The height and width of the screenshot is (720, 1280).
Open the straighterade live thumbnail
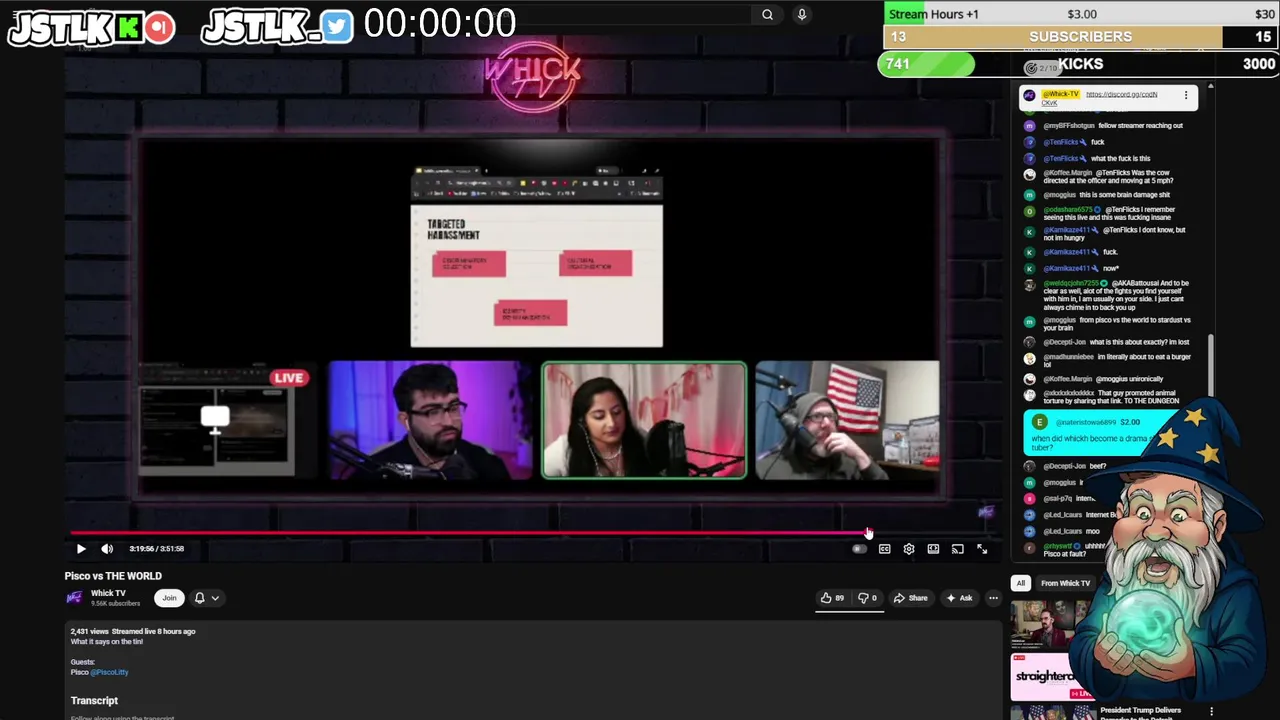(x=1051, y=677)
